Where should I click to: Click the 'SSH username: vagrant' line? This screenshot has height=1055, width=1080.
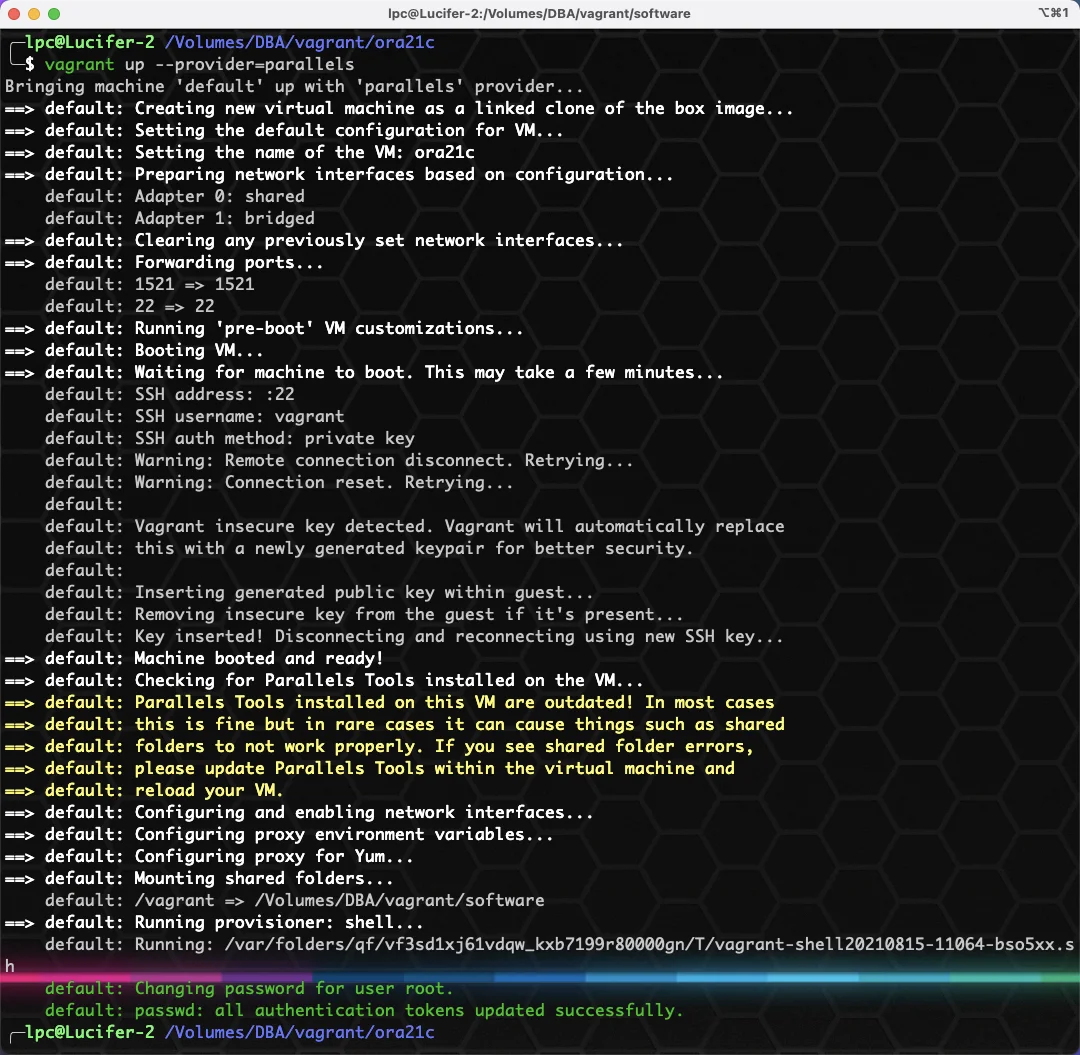(x=194, y=417)
